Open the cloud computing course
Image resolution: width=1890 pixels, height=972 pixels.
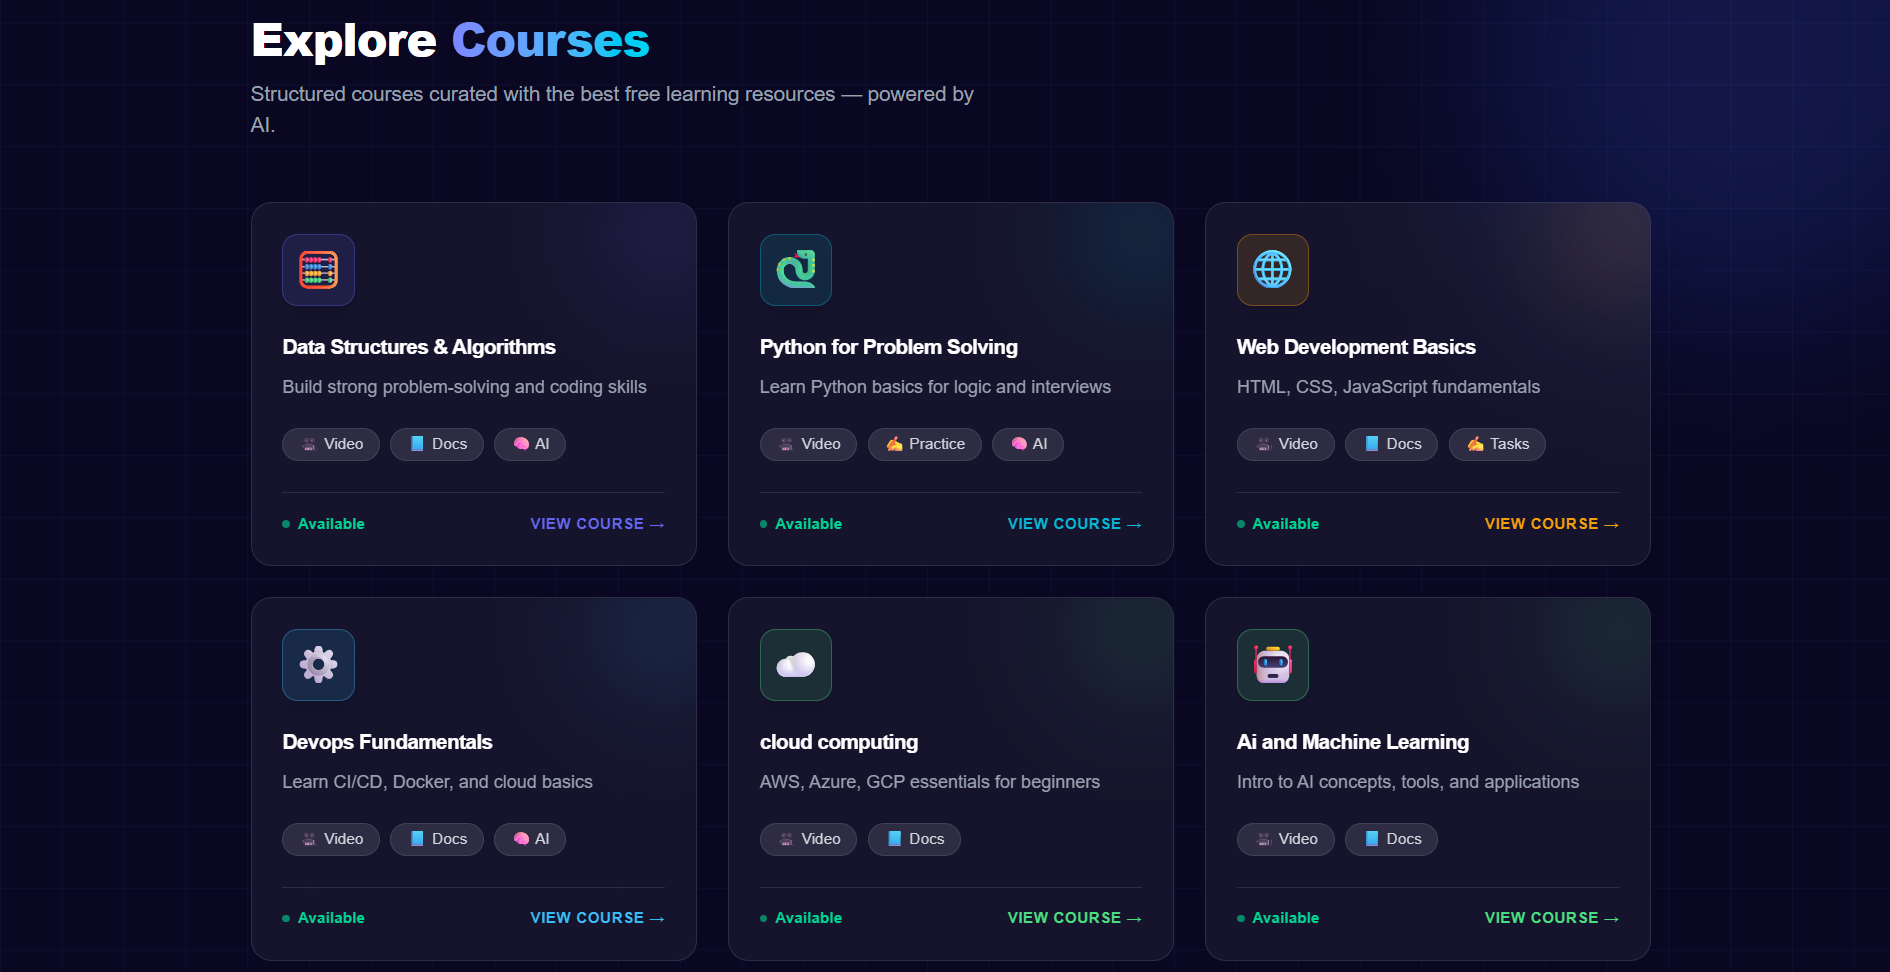pos(1073,917)
